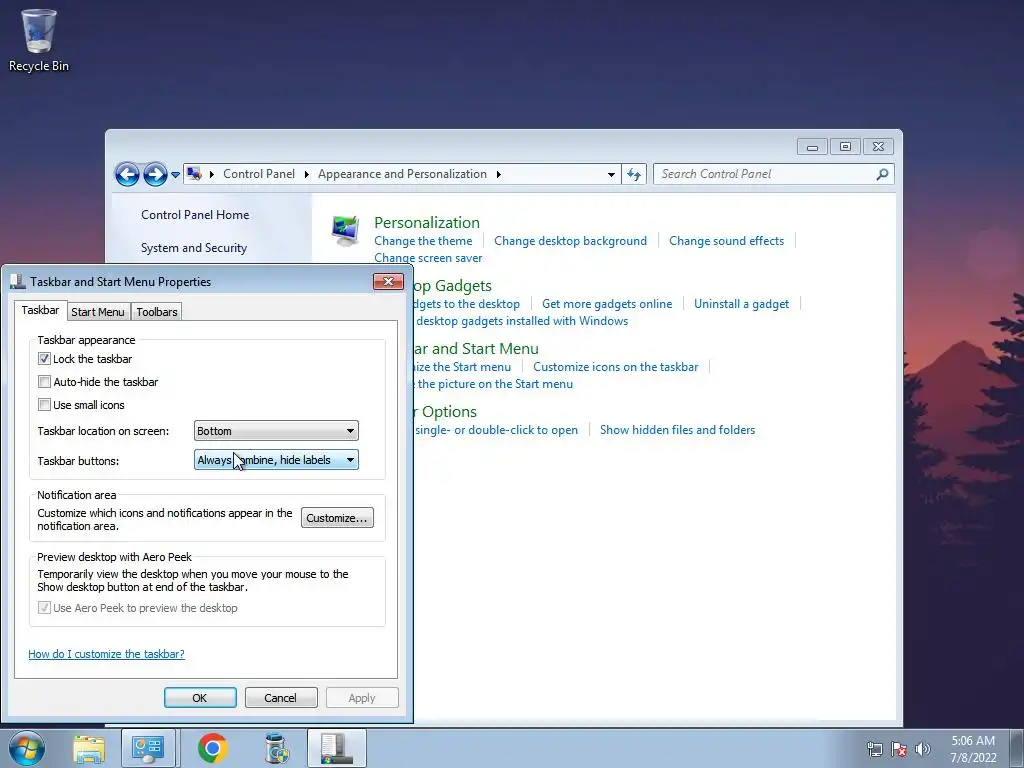Open Get more gadgets online link

coord(607,304)
